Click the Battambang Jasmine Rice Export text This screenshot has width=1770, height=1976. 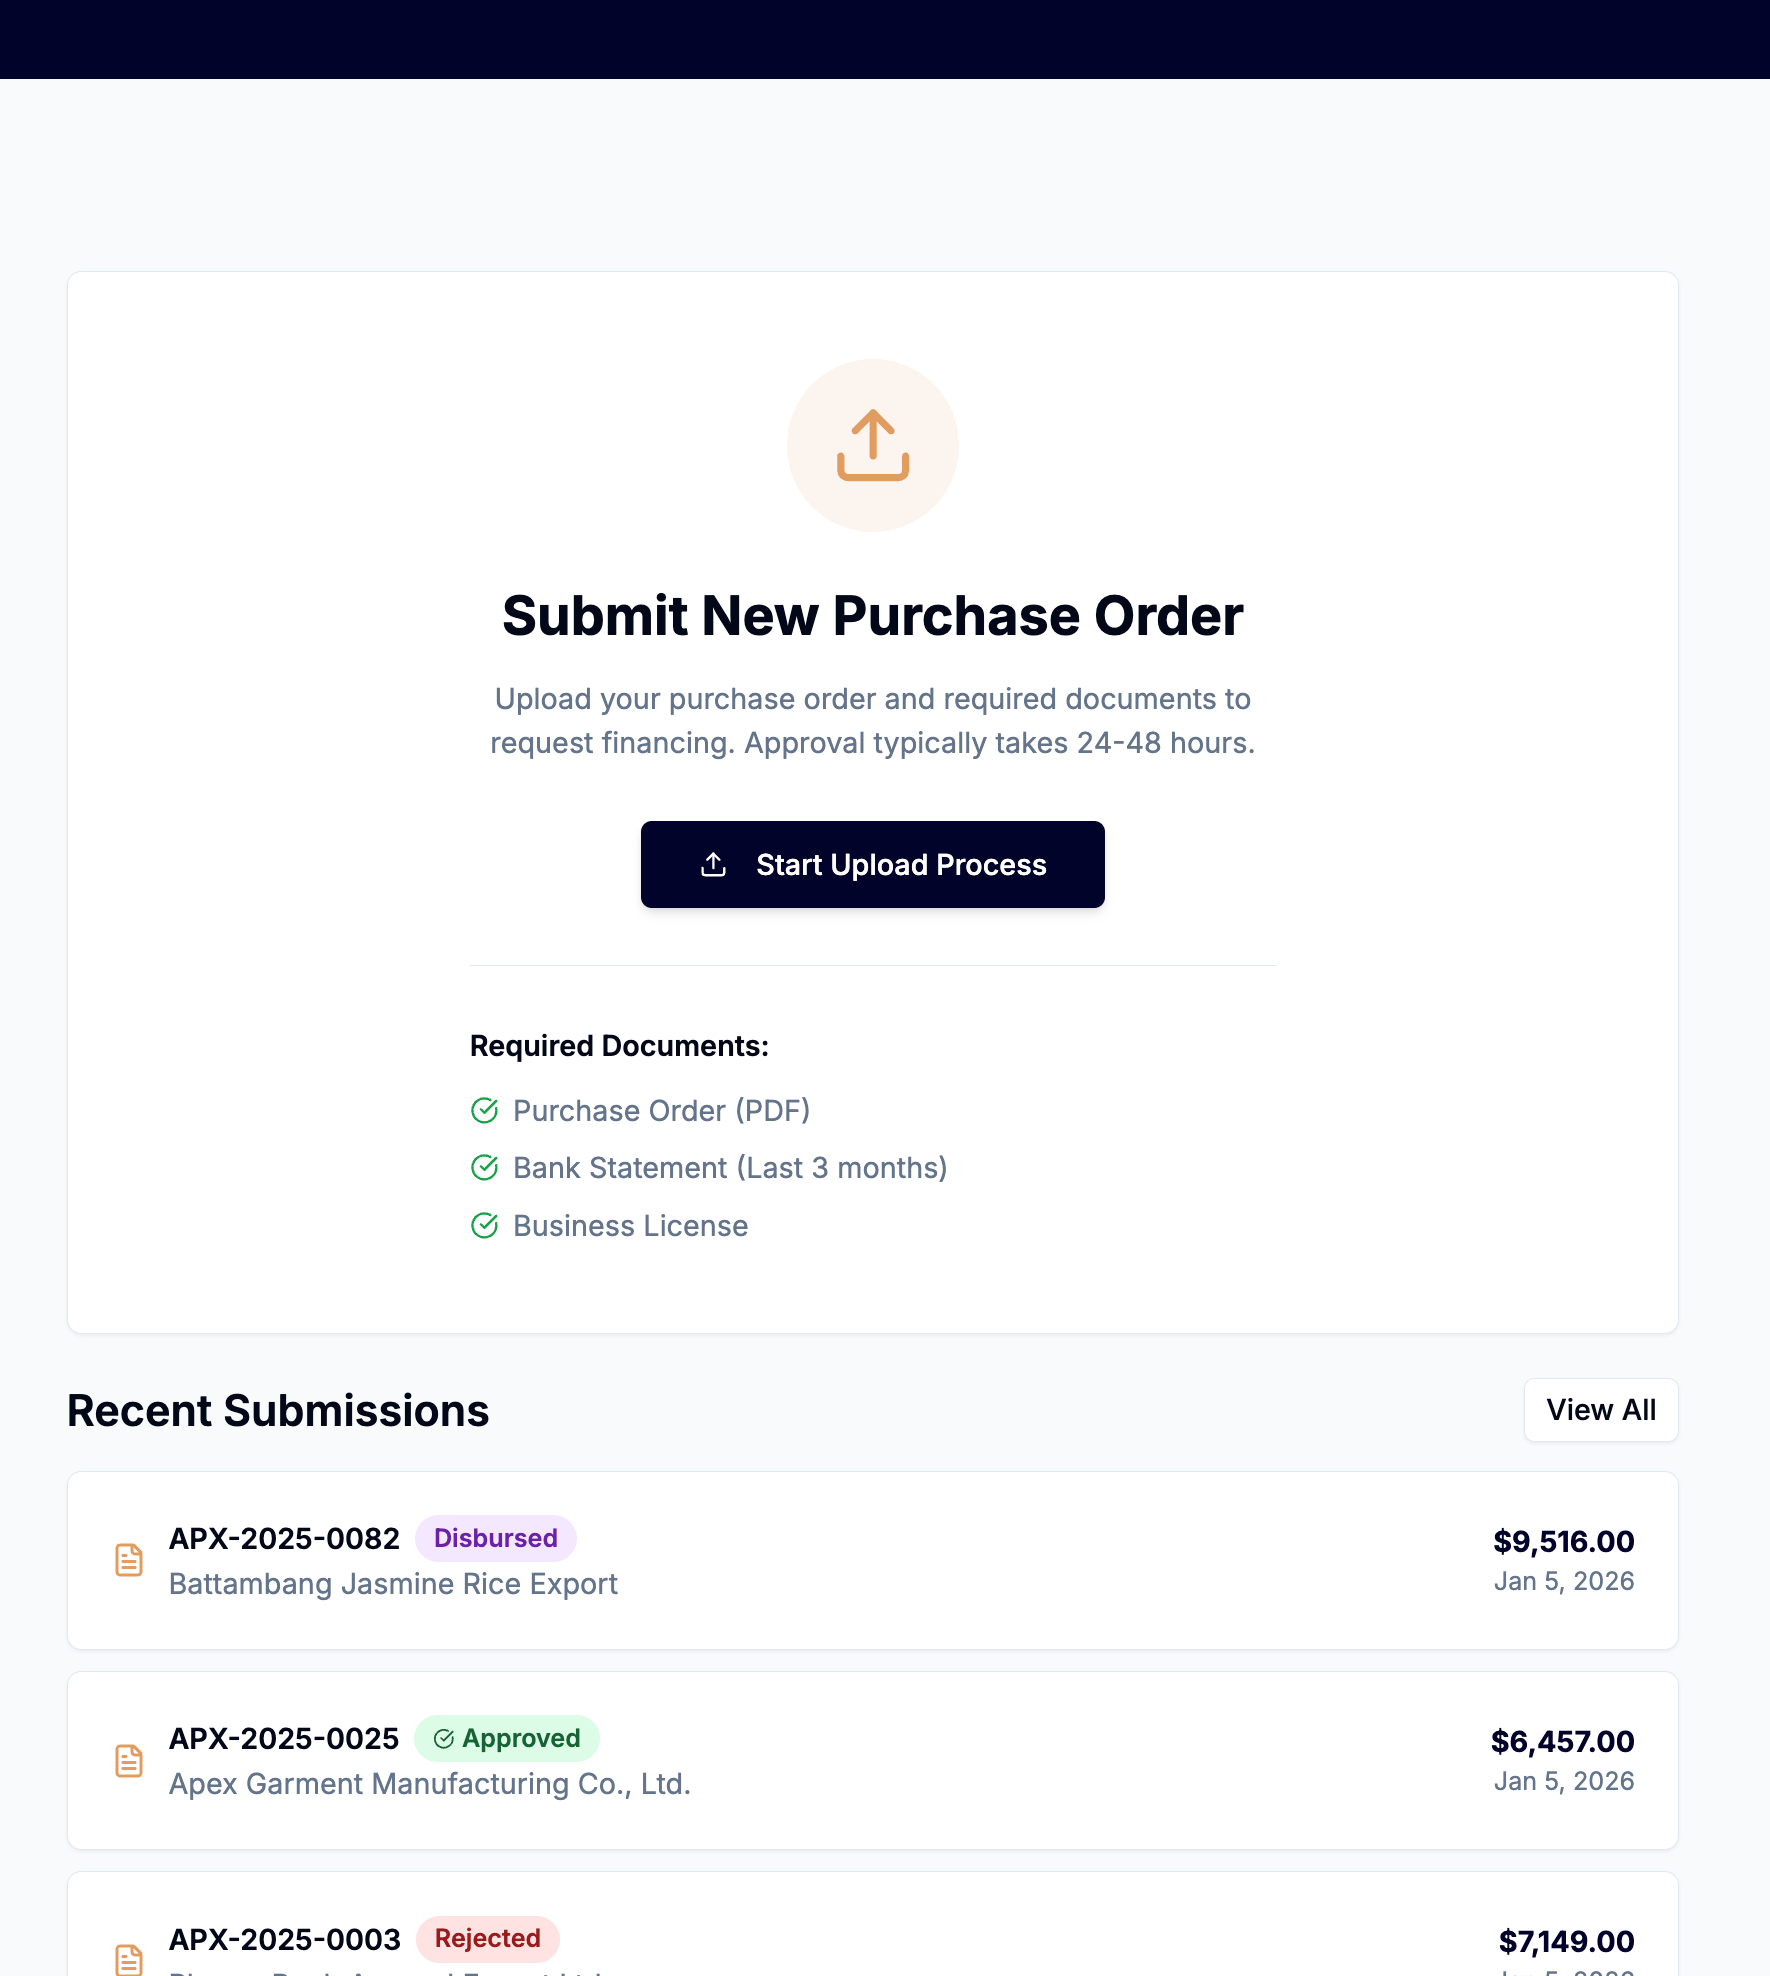pos(393,1584)
